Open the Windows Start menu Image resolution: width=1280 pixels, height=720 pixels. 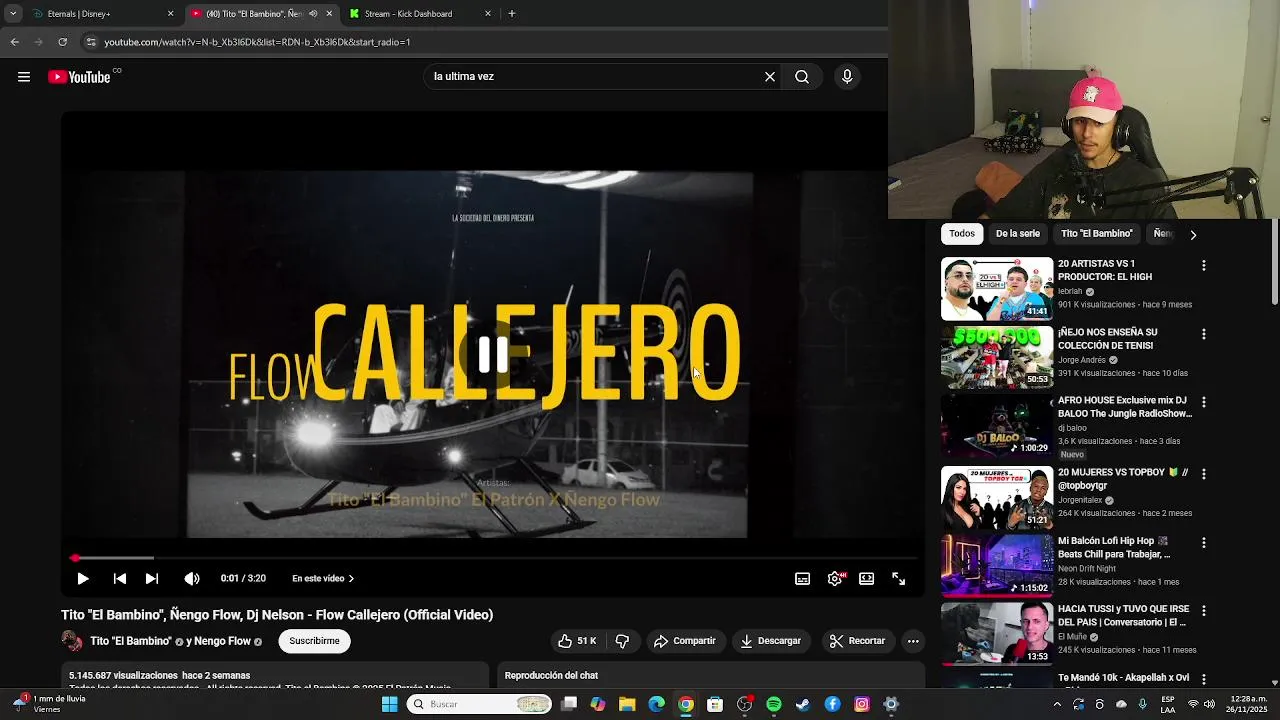click(389, 705)
